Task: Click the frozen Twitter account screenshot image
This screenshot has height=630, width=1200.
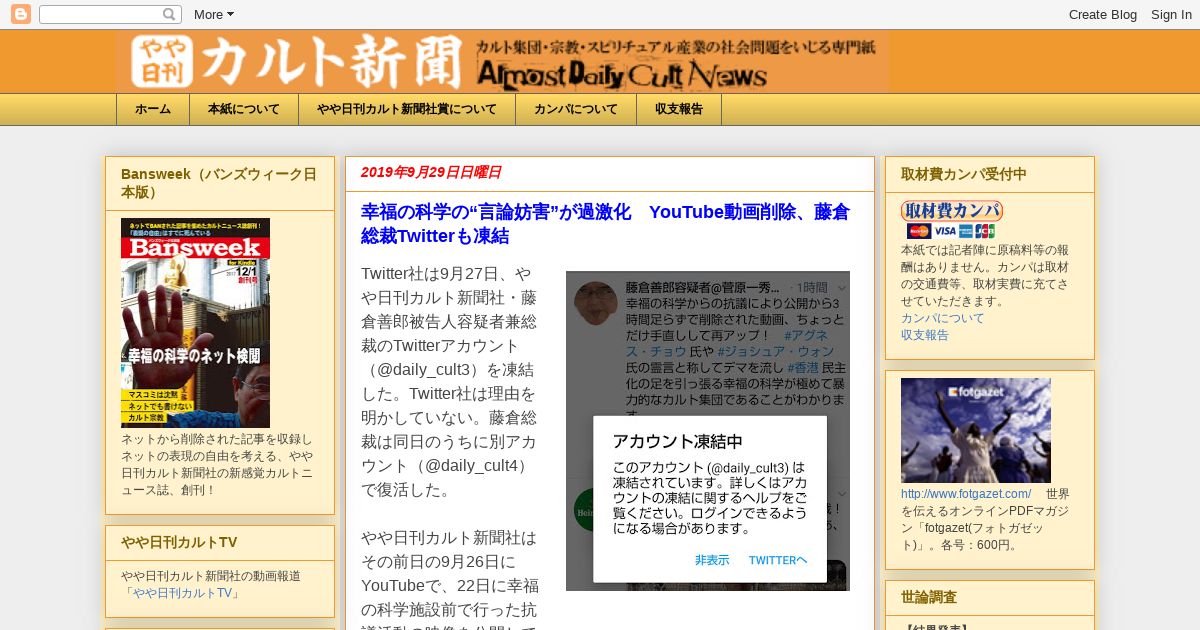Action: click(x=708, y=431)
